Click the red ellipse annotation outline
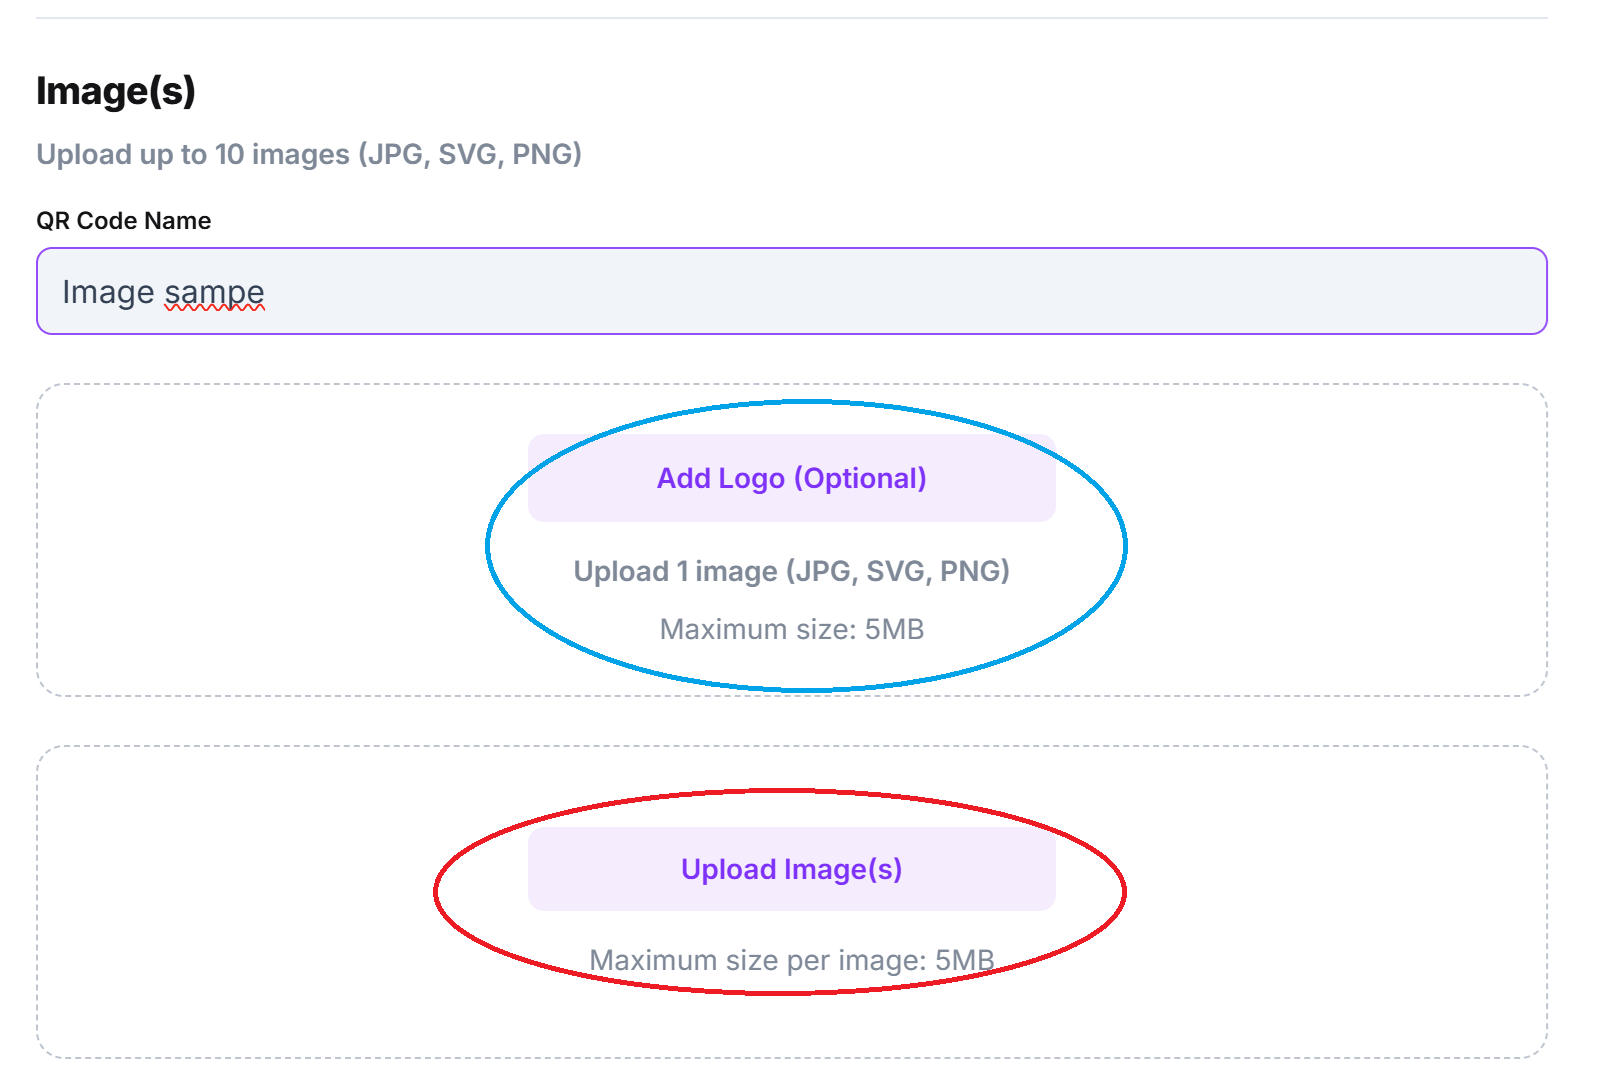The height and width of the screenshot is (1089, 1598). (x=436, y=890)
